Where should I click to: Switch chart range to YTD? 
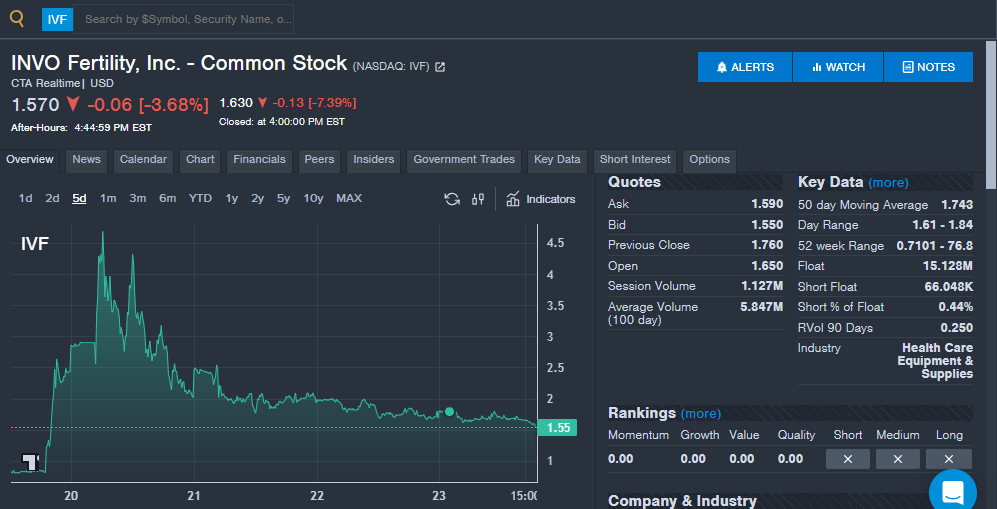[200, 198]
